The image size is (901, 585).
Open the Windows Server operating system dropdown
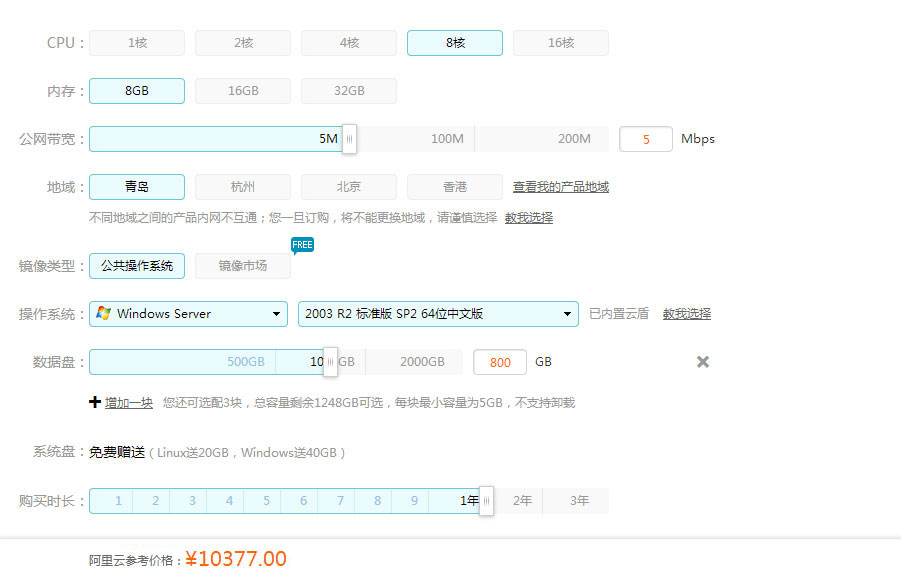point(189,314)
